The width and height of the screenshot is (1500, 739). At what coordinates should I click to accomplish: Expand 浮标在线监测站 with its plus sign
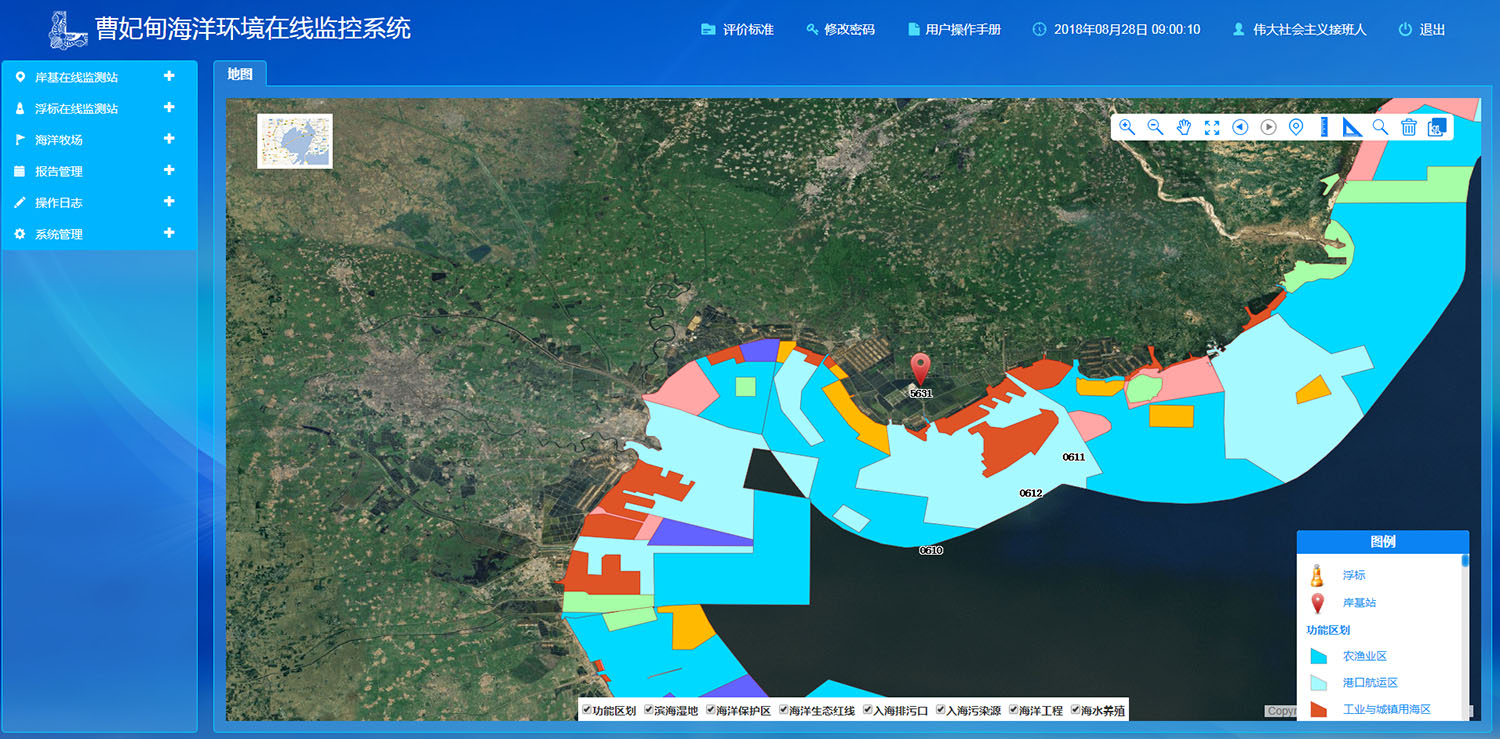(169, 107)
